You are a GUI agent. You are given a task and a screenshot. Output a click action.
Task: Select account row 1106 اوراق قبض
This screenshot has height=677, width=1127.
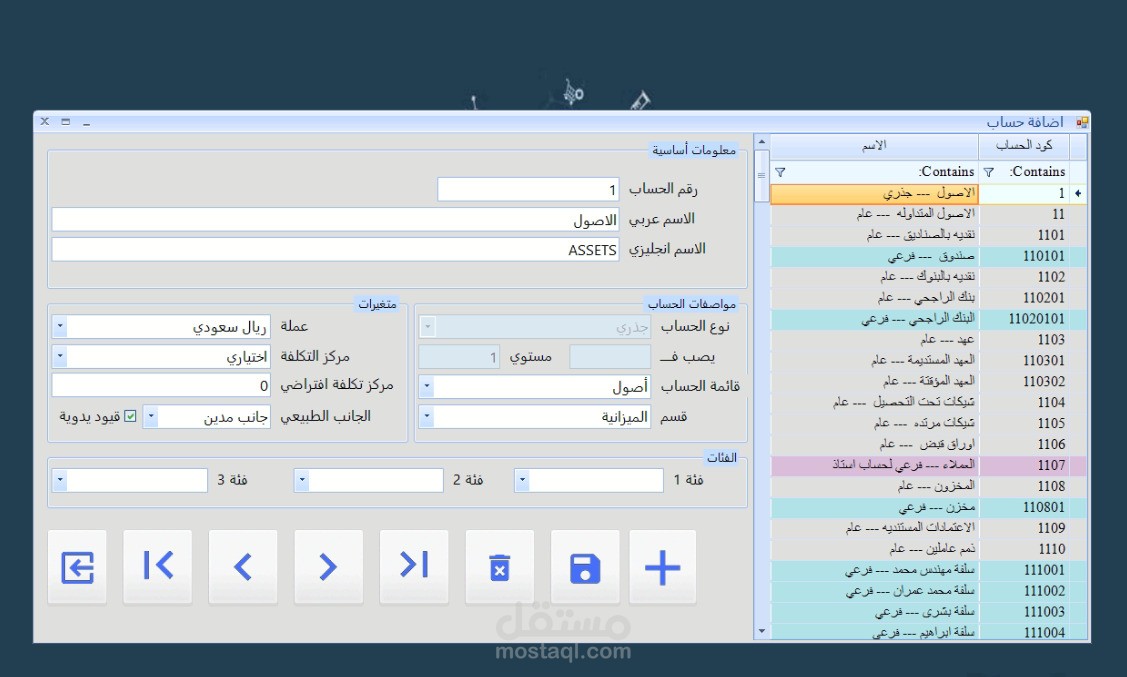[x=927, y=444]
